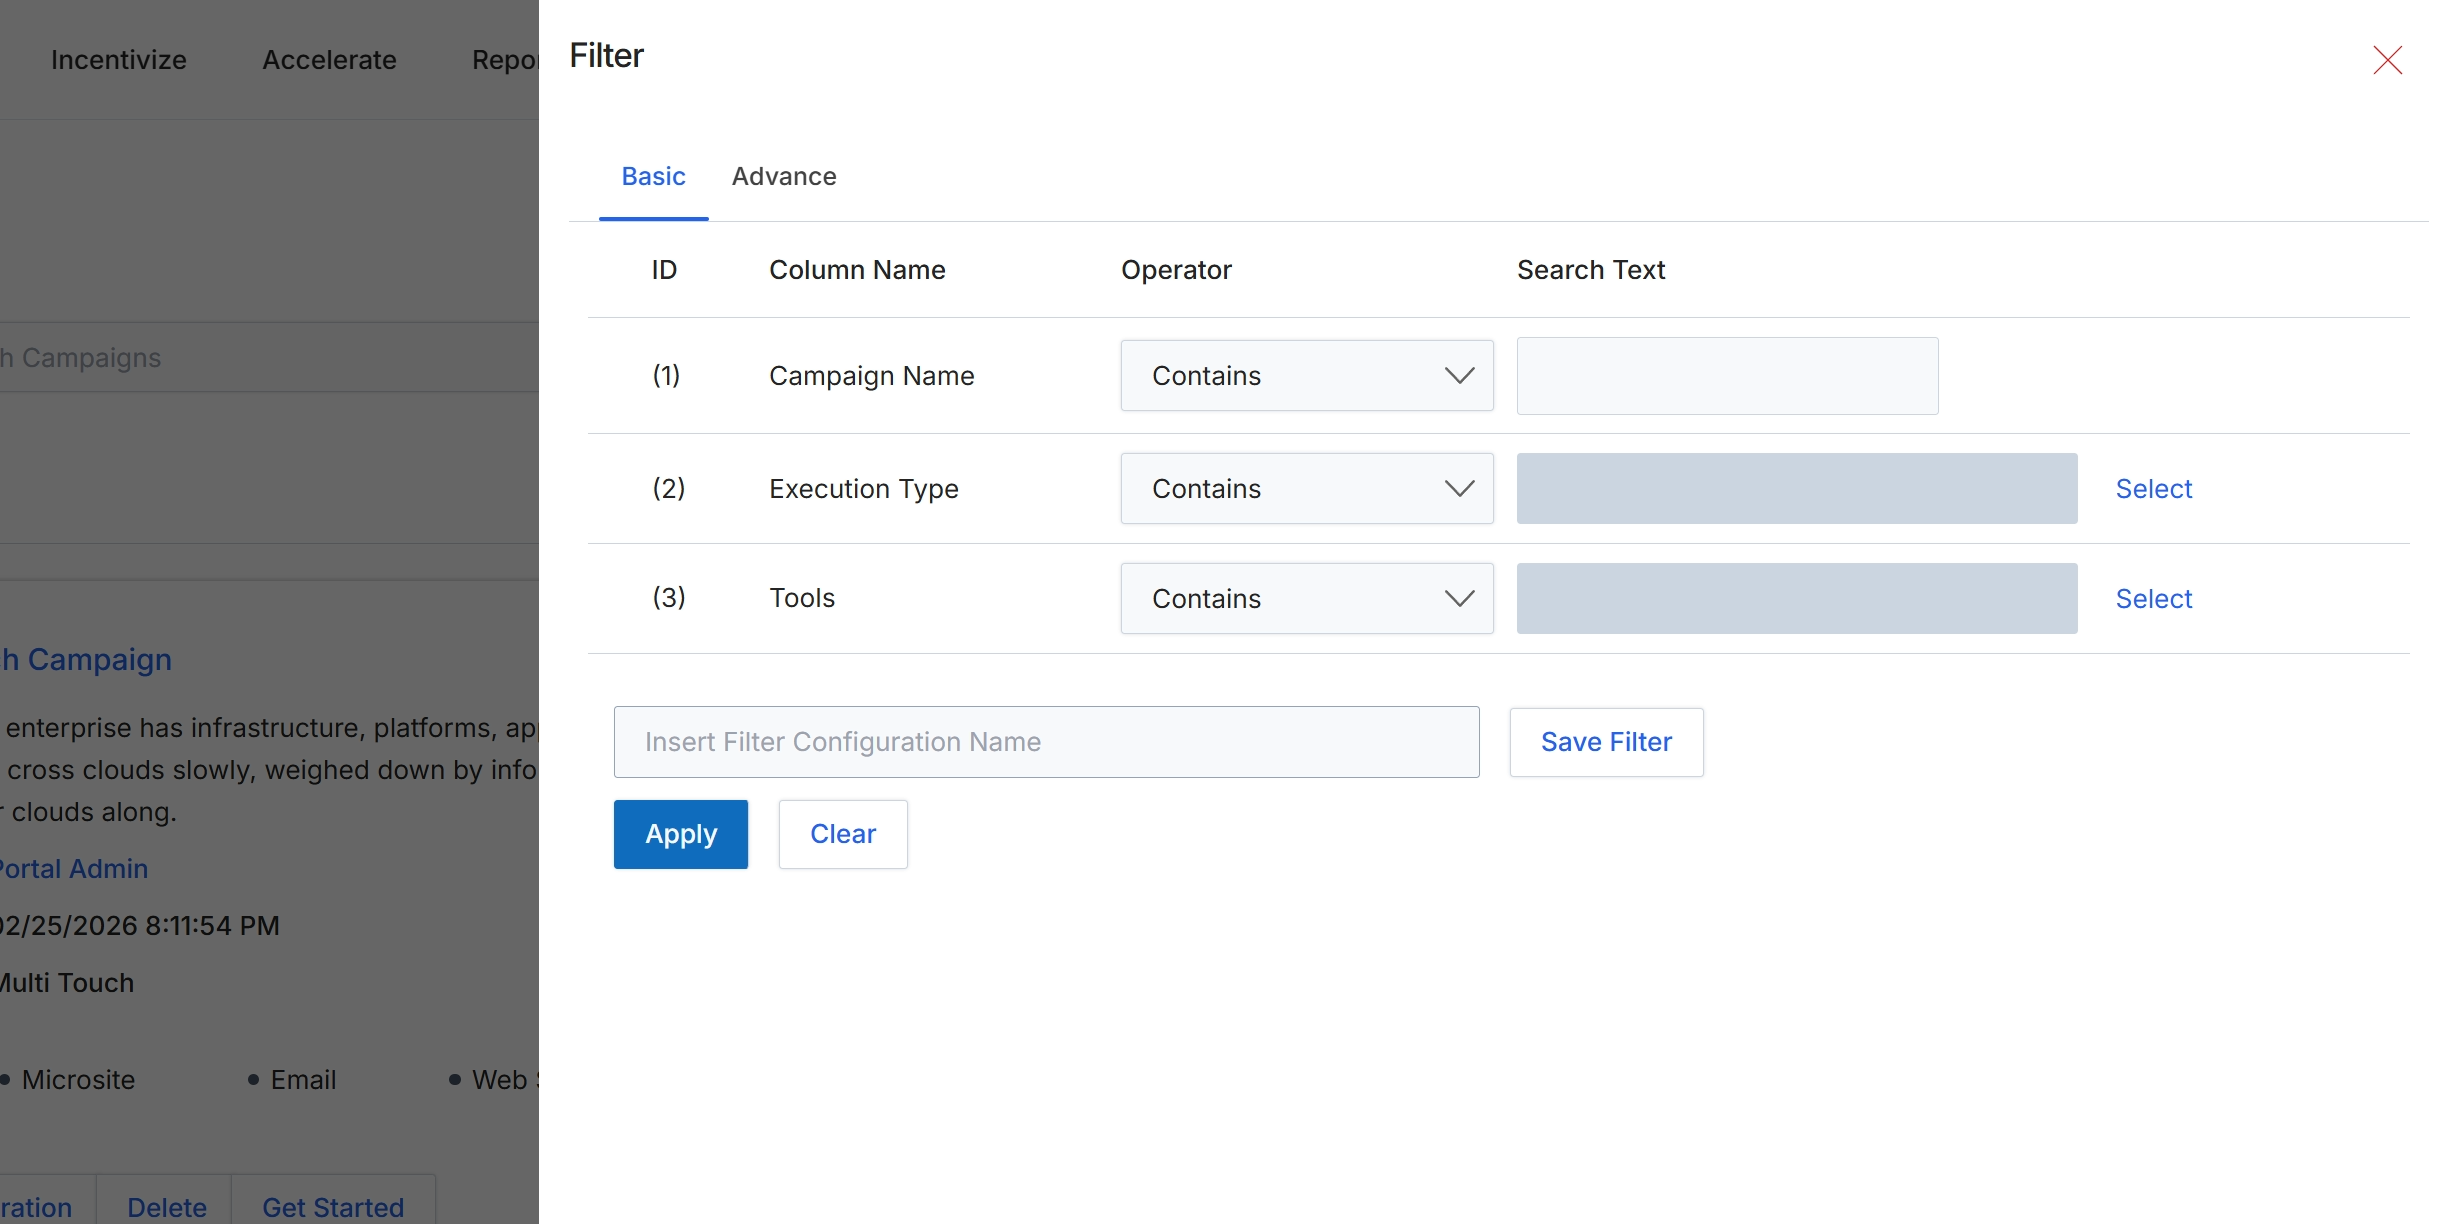Click the Portal Admin link in background

[x=74, y=869]
